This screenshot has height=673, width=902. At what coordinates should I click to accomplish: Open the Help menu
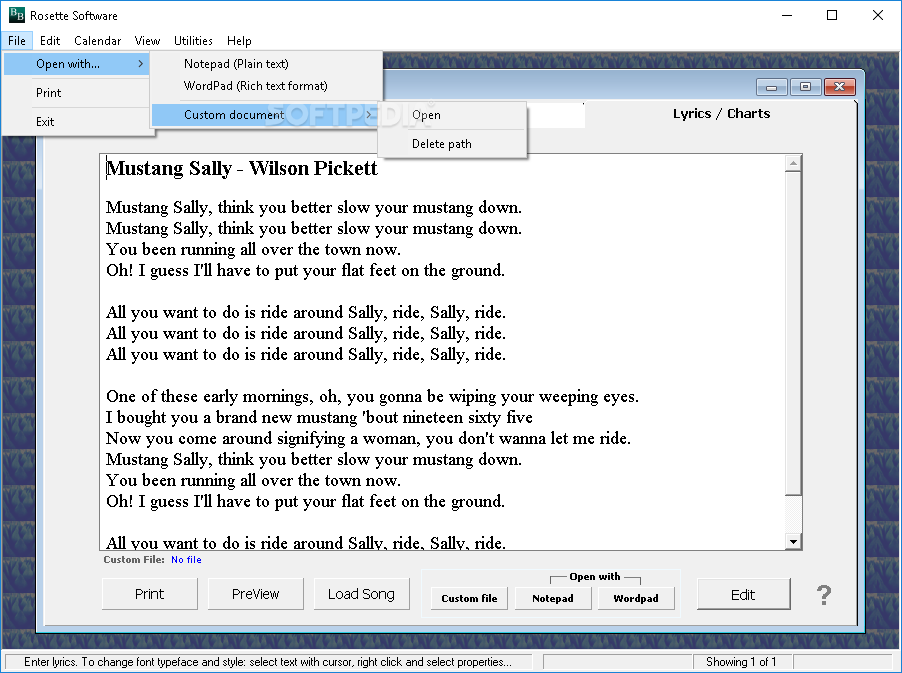[239, 41]
